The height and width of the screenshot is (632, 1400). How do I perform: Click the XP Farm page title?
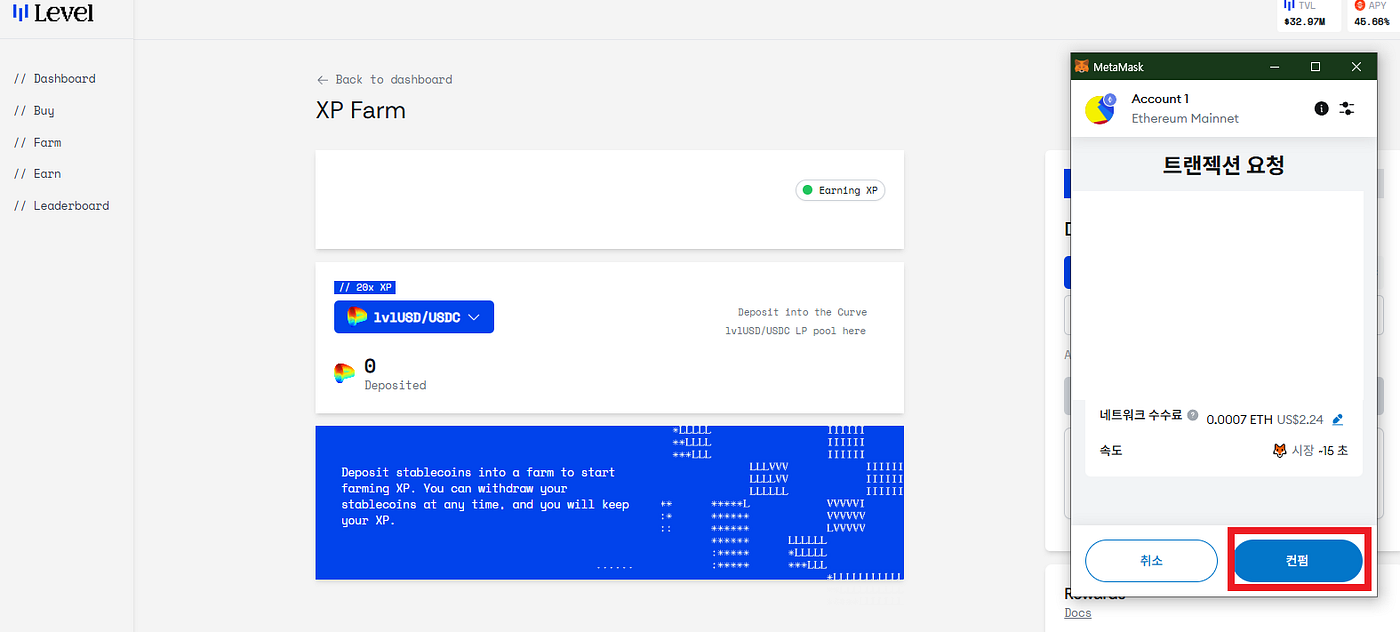(x=361, y=110)
